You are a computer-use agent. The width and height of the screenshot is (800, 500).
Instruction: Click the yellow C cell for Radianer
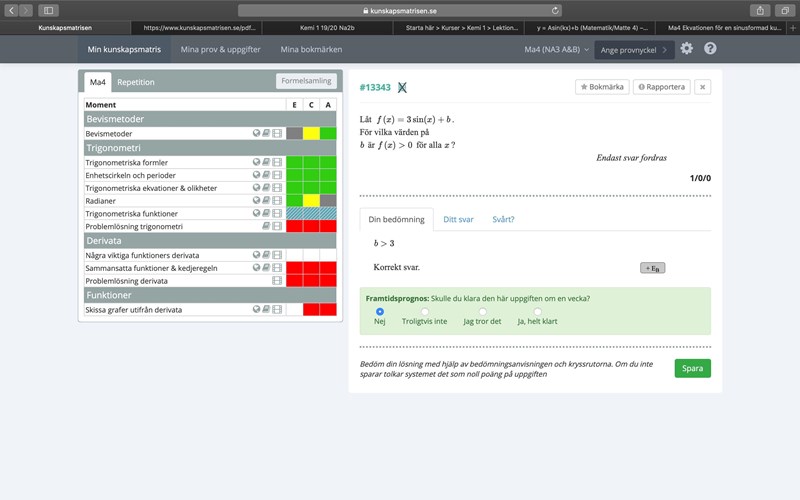(x=311, y=200)
